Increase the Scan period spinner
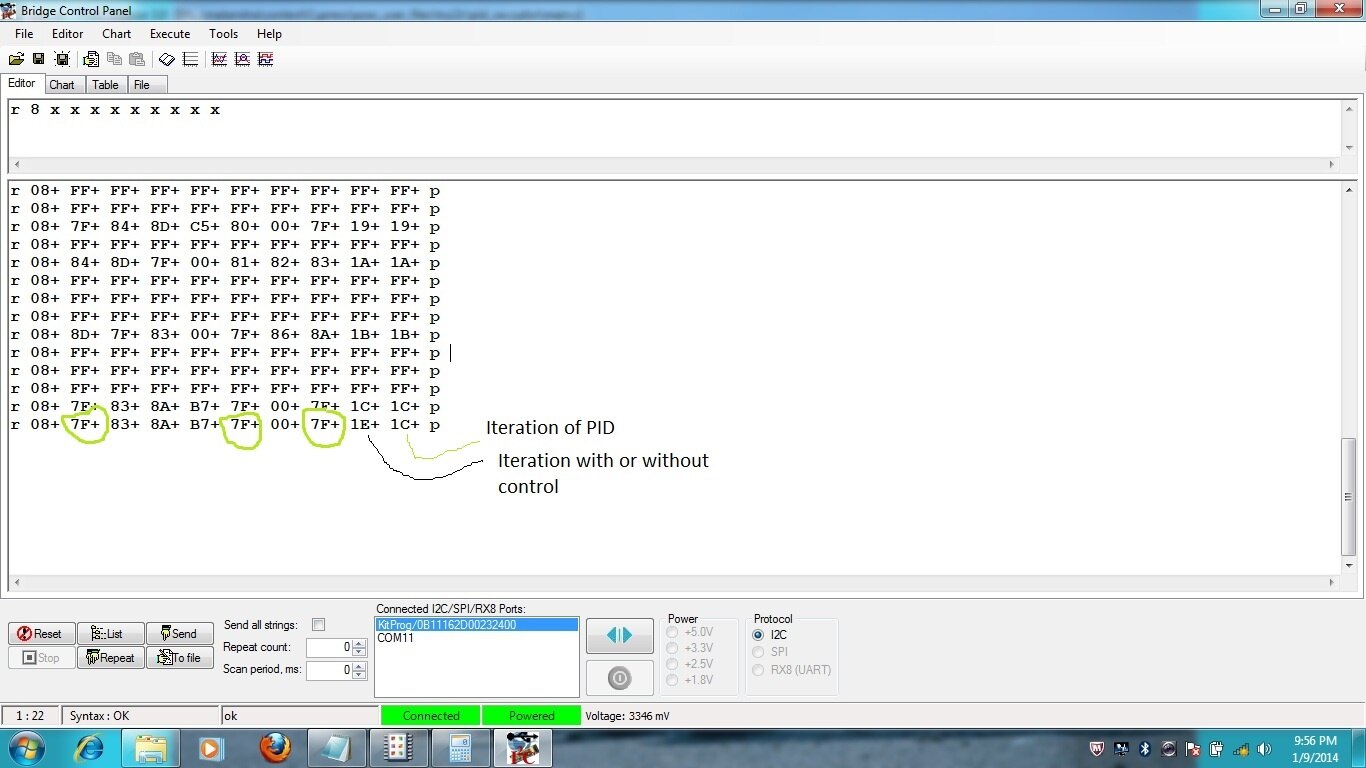1366x768 pixels. tap(360, 666)
